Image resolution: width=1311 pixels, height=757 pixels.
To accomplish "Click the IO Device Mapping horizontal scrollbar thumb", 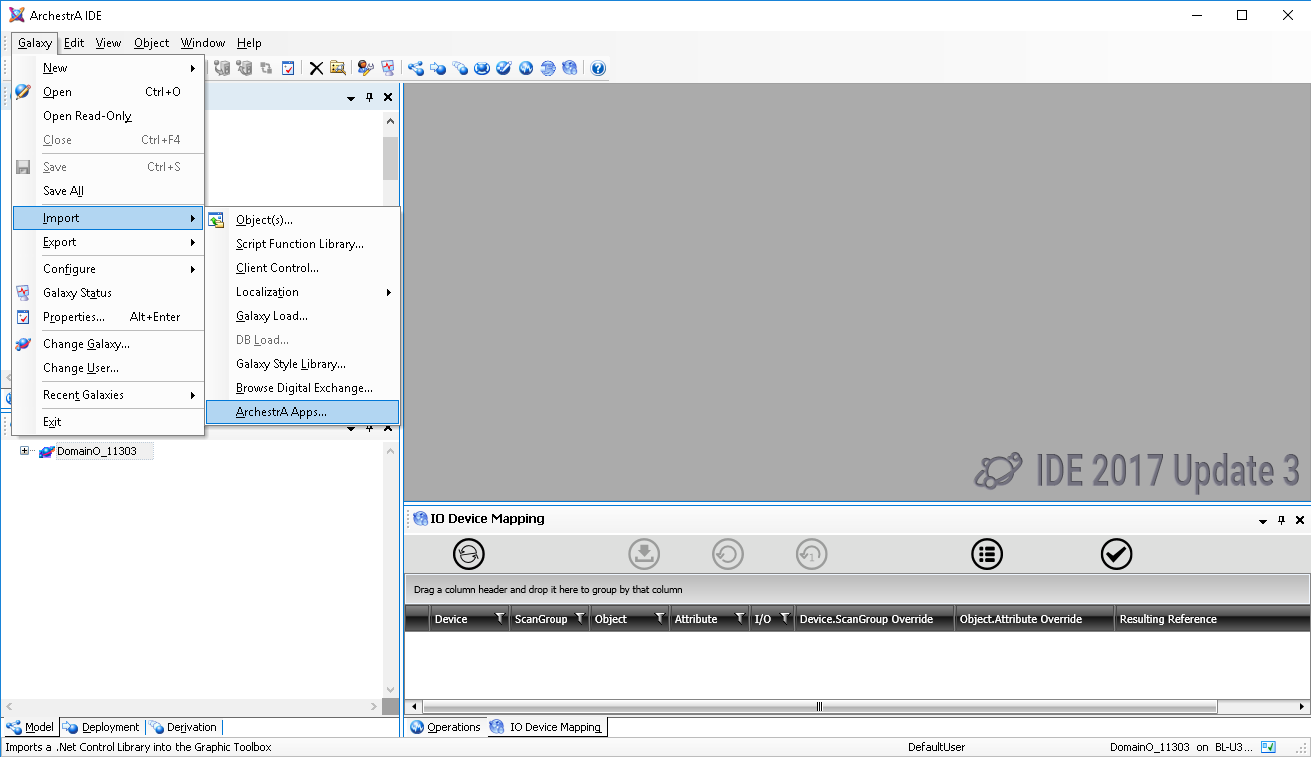I will pos(819,706).
